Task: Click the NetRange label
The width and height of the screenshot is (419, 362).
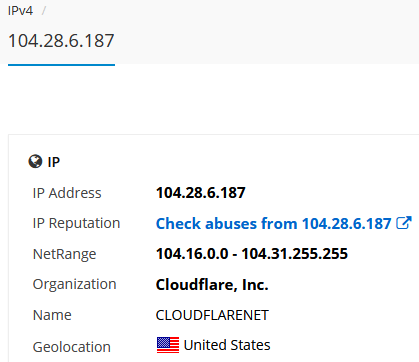Action: (x=65, y=254)
